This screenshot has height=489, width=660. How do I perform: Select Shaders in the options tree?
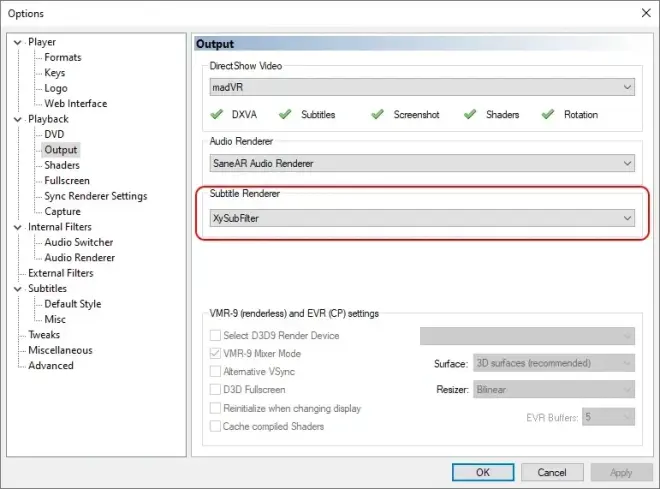(x=62, y=165)
